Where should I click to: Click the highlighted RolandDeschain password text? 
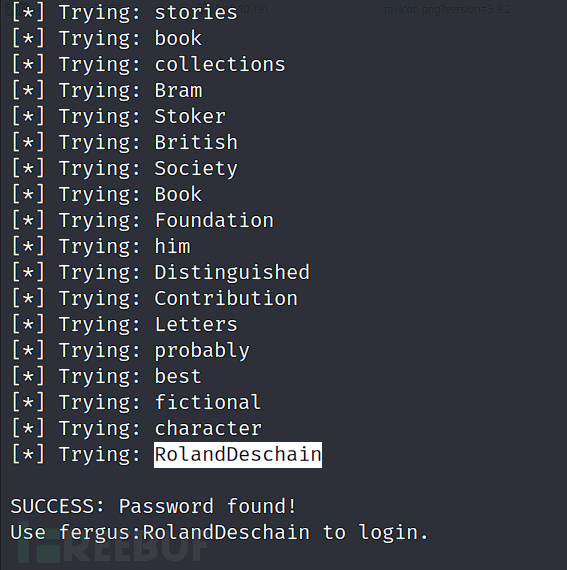pos(238,455)
